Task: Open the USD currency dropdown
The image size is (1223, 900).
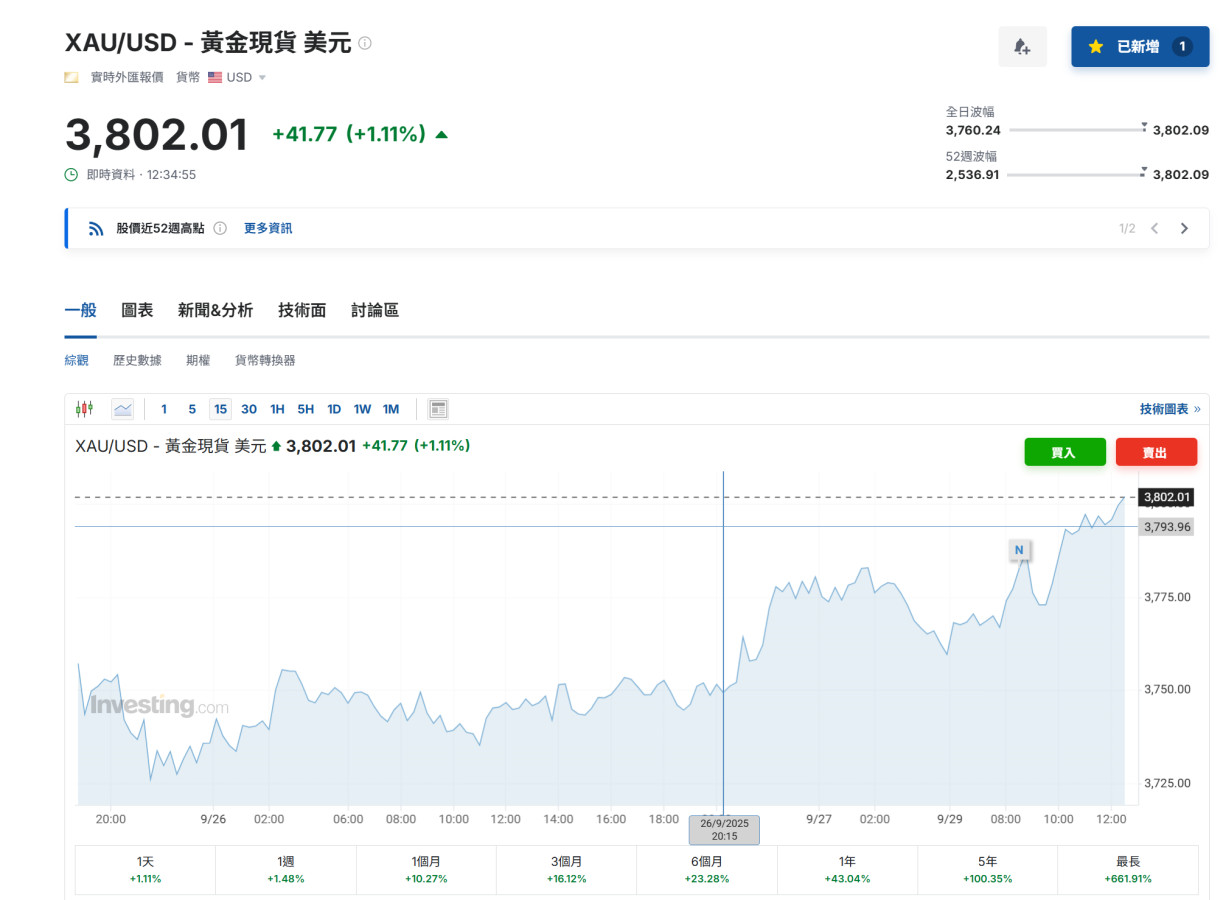Action: tap(238, 77)
